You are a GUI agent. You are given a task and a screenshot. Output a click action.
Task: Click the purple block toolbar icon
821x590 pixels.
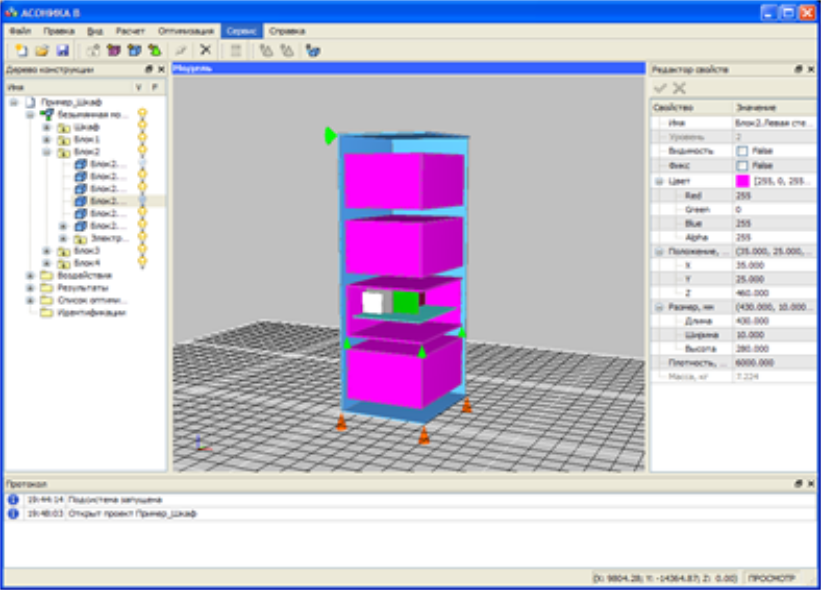pos(114,50)
